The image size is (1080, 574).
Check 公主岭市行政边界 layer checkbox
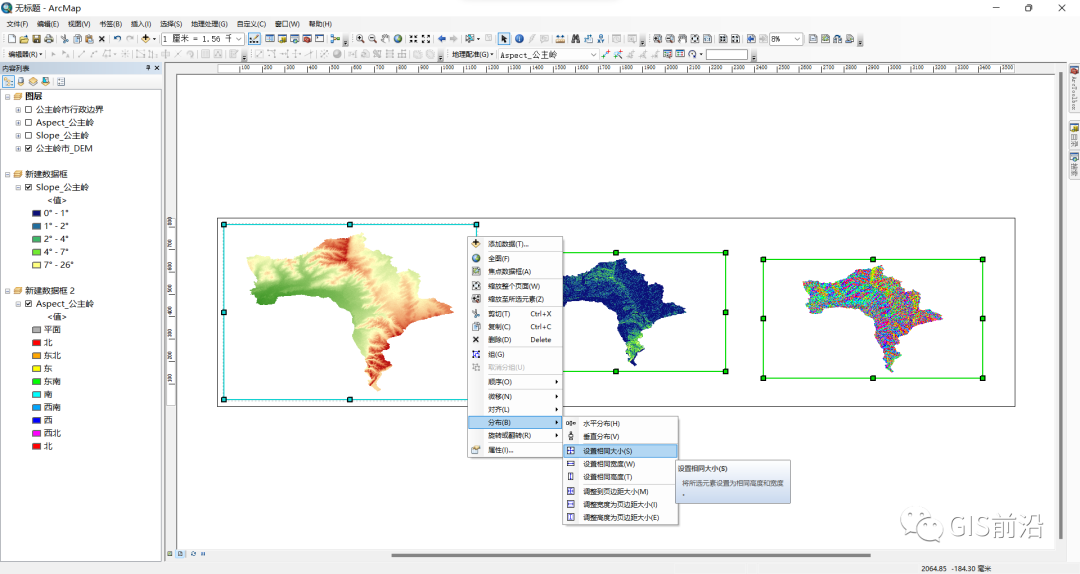click(x=28, y=110)
